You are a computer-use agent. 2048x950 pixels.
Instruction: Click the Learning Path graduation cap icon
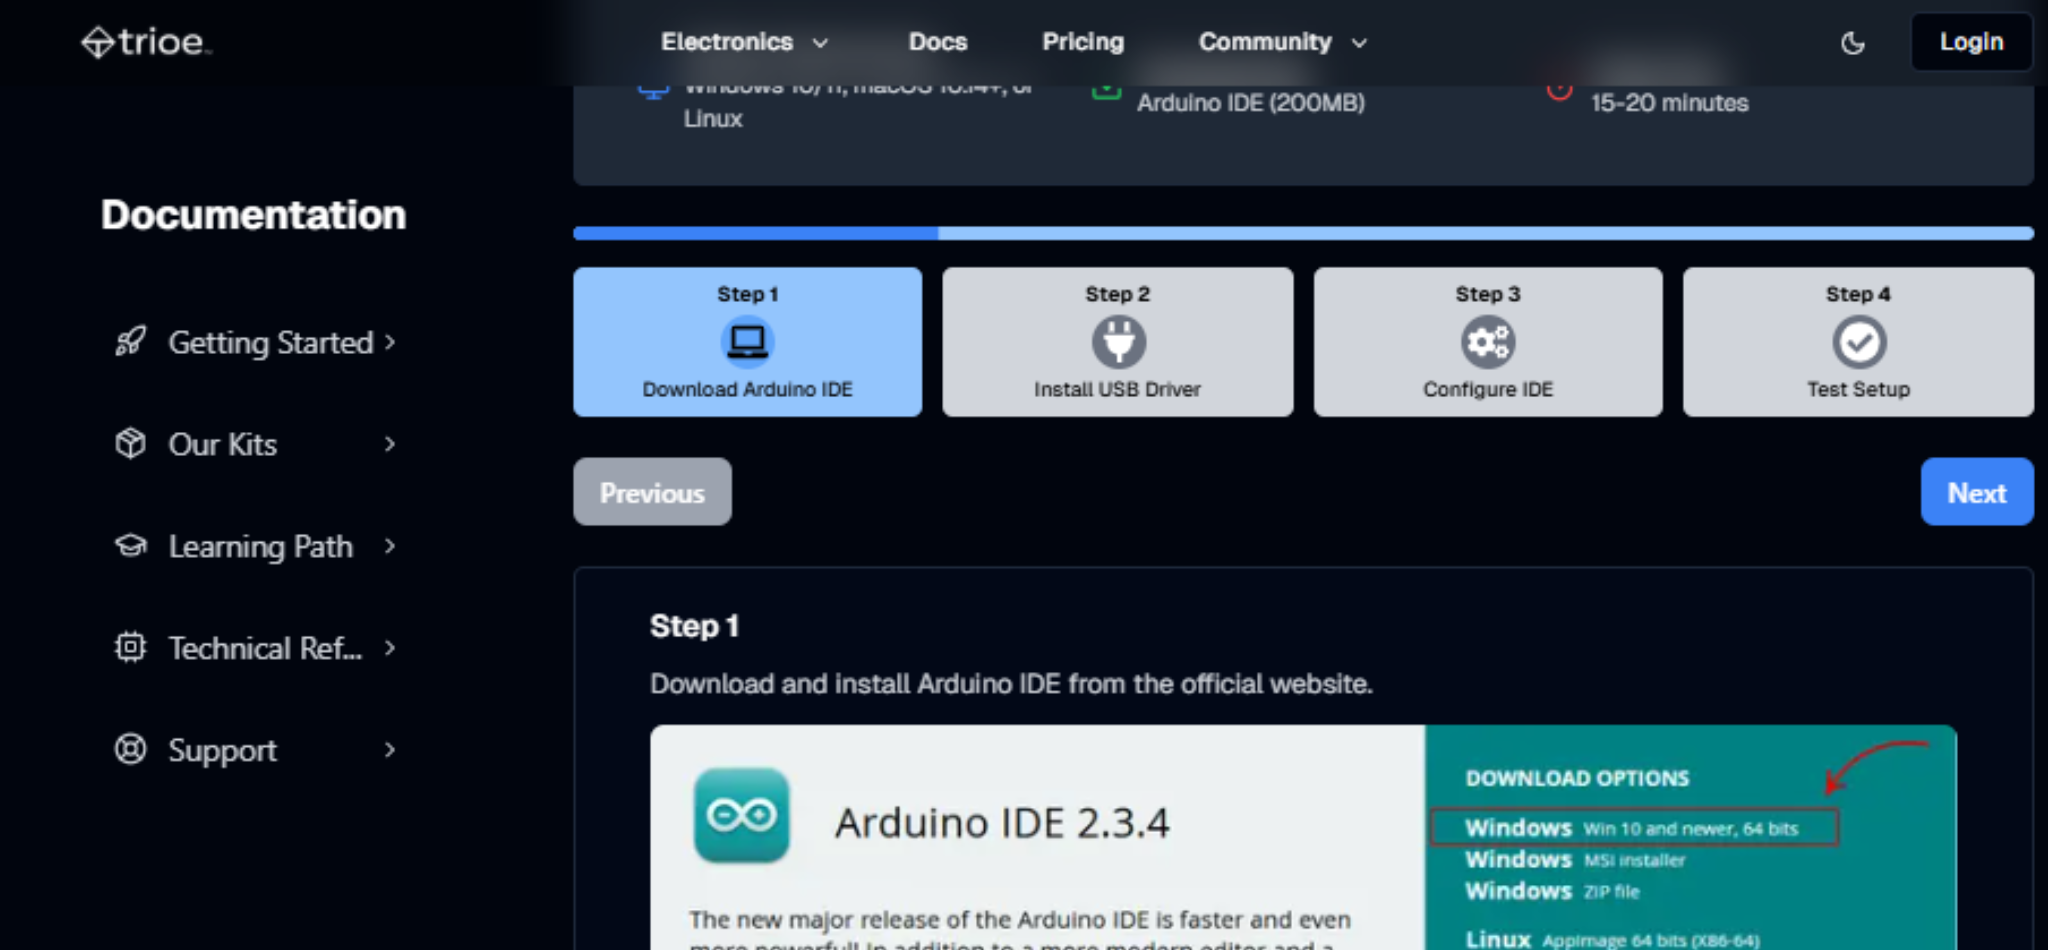[x=130, y=546]
